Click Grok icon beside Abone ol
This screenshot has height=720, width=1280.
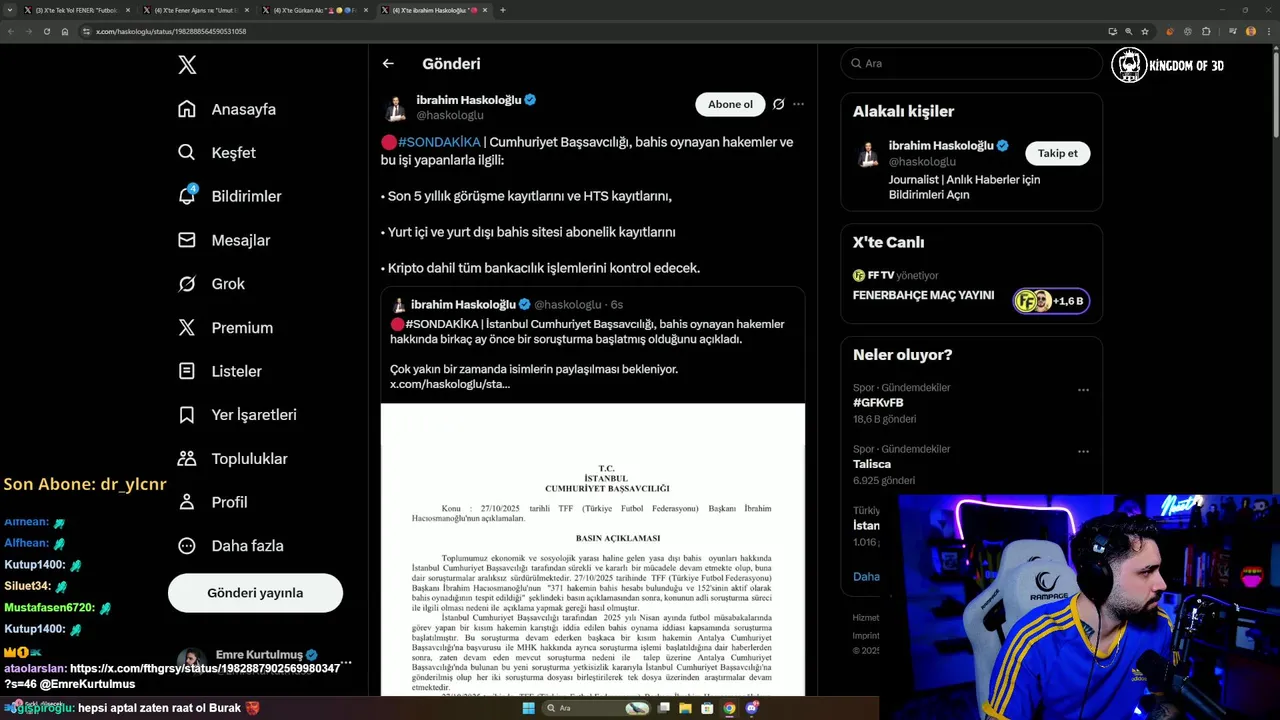[778, 104]
